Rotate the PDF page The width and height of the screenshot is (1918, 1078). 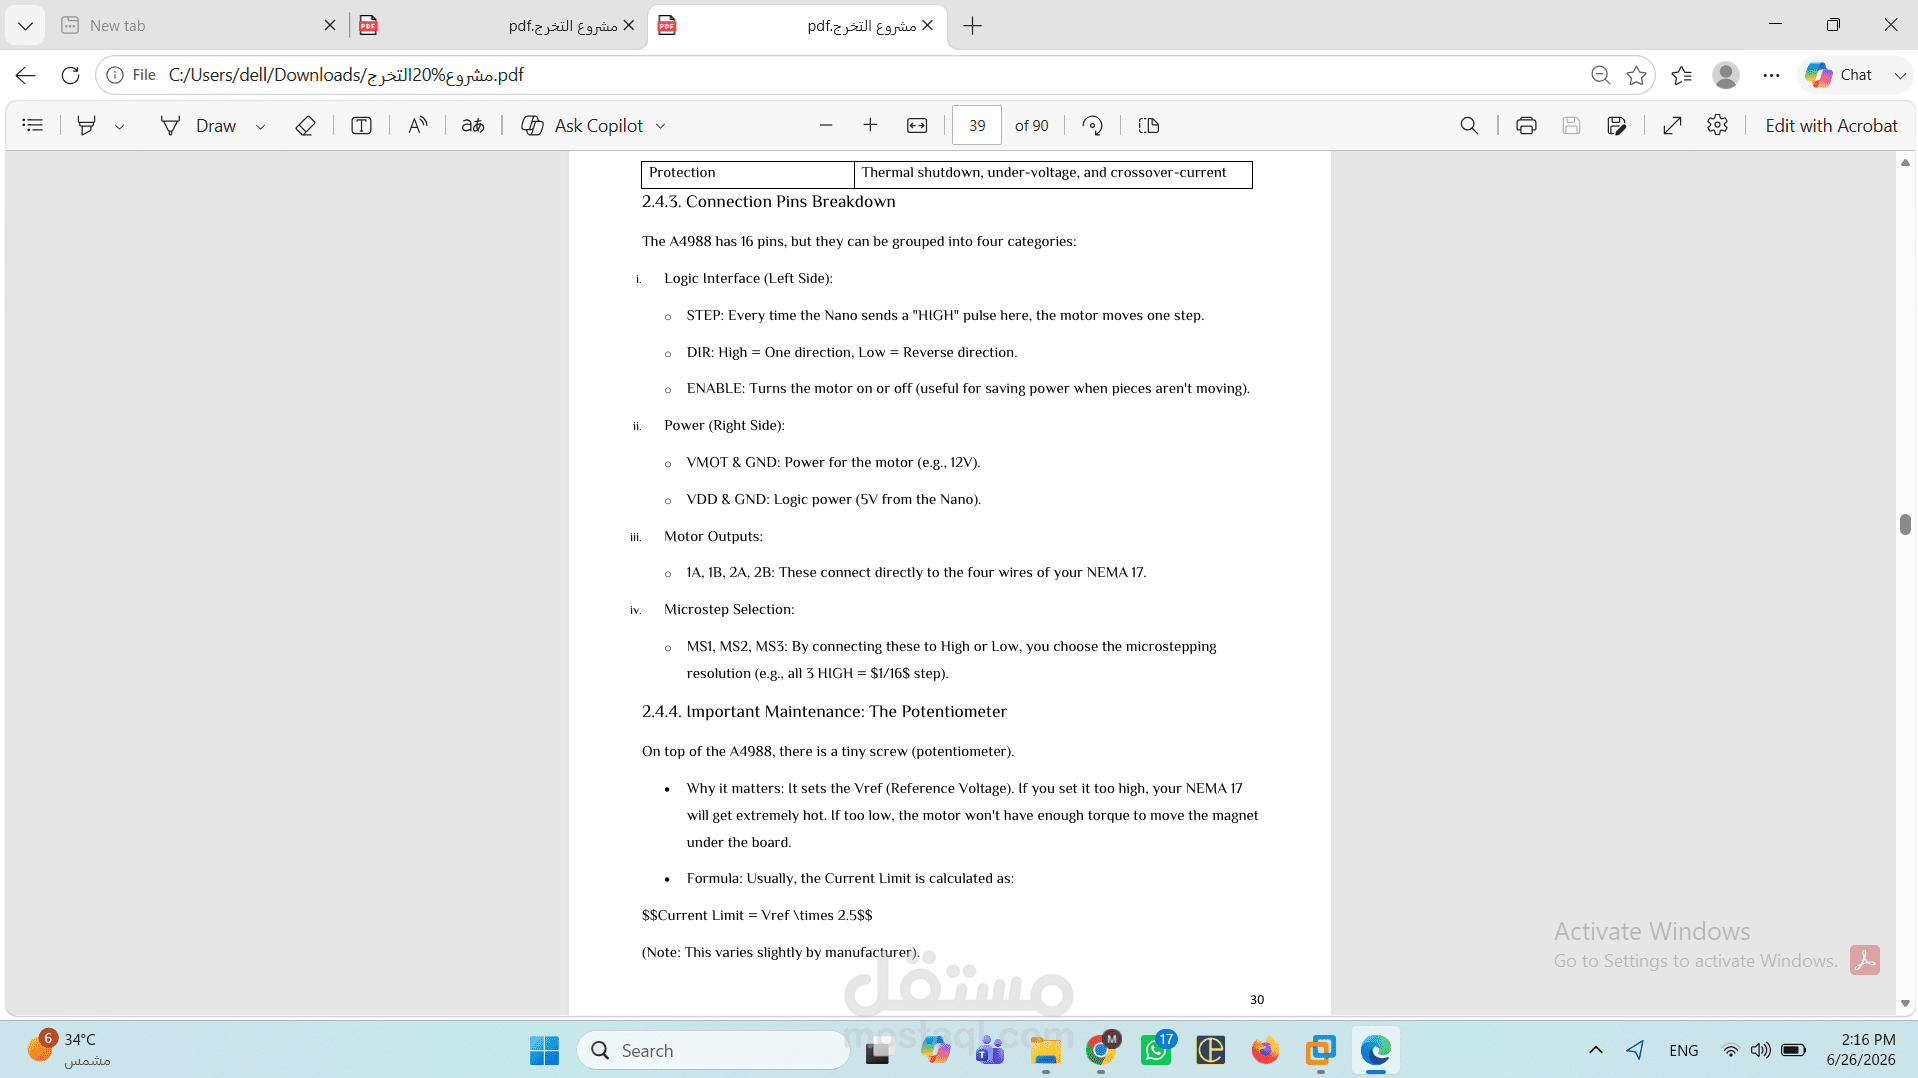tap(1093, 125)
